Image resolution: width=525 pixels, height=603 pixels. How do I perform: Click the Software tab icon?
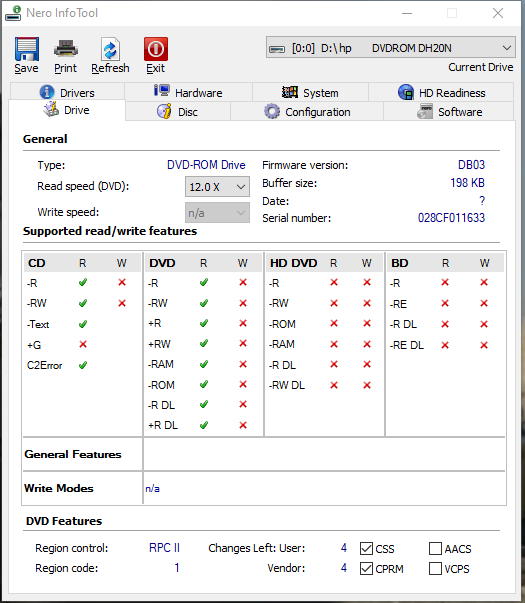425,112
